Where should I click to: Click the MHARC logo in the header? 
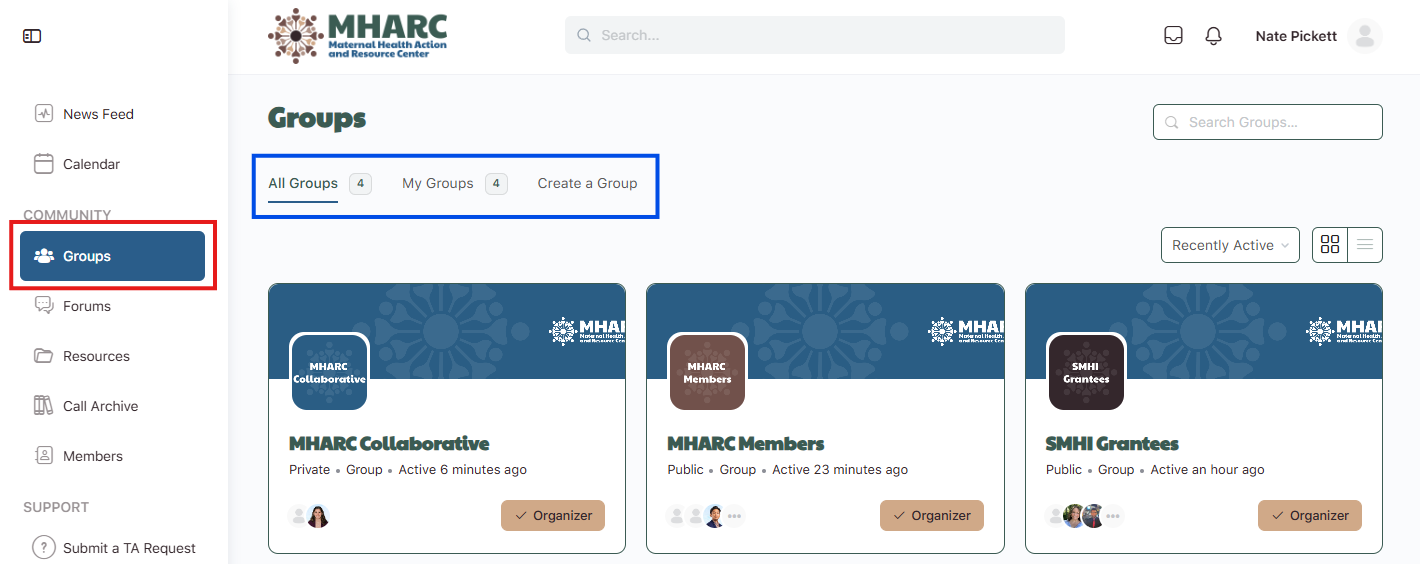(x=358, y=36)
